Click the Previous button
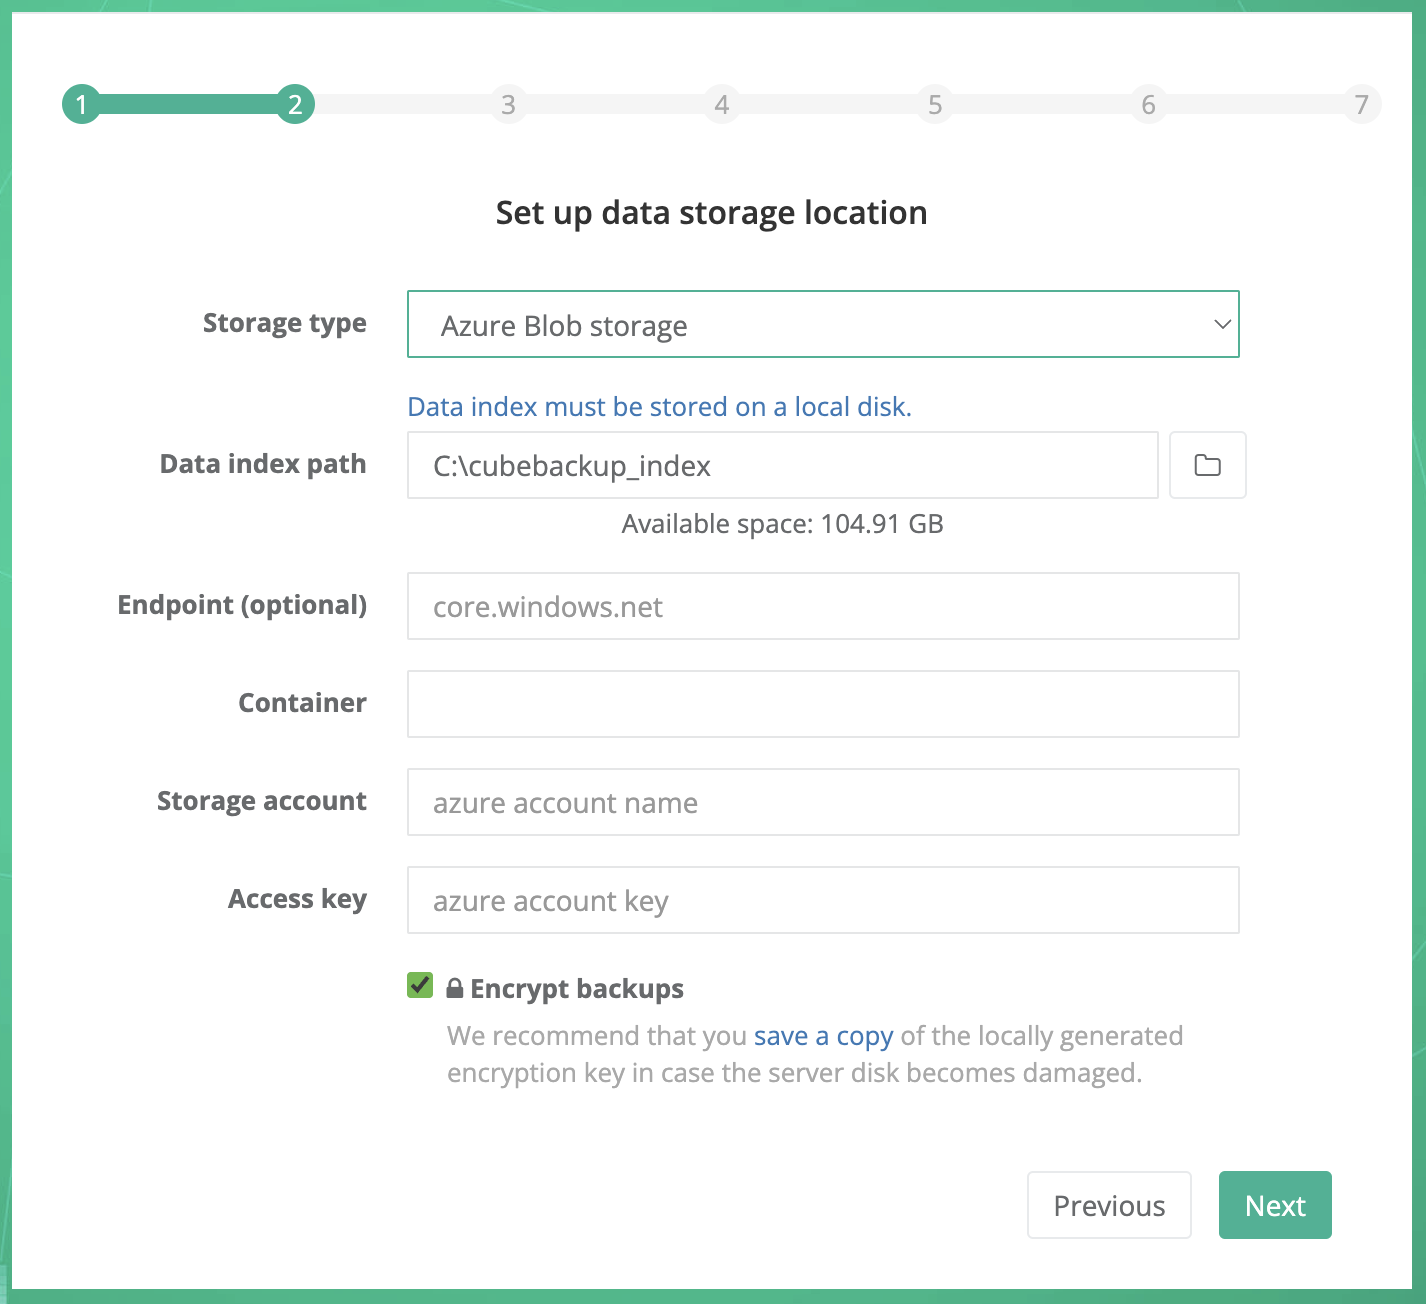This screenshot has height=1304, width=1426. pos(1108,1205)
